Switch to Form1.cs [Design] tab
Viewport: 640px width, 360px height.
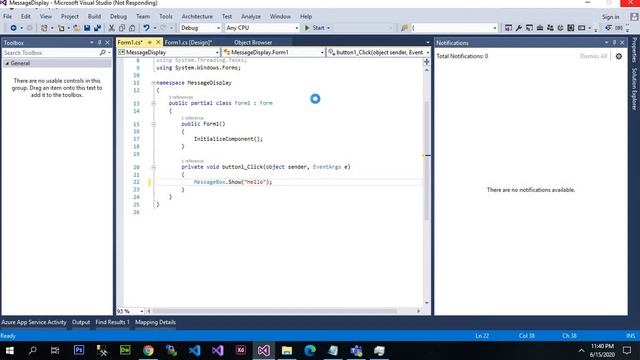tap(188, 42)
